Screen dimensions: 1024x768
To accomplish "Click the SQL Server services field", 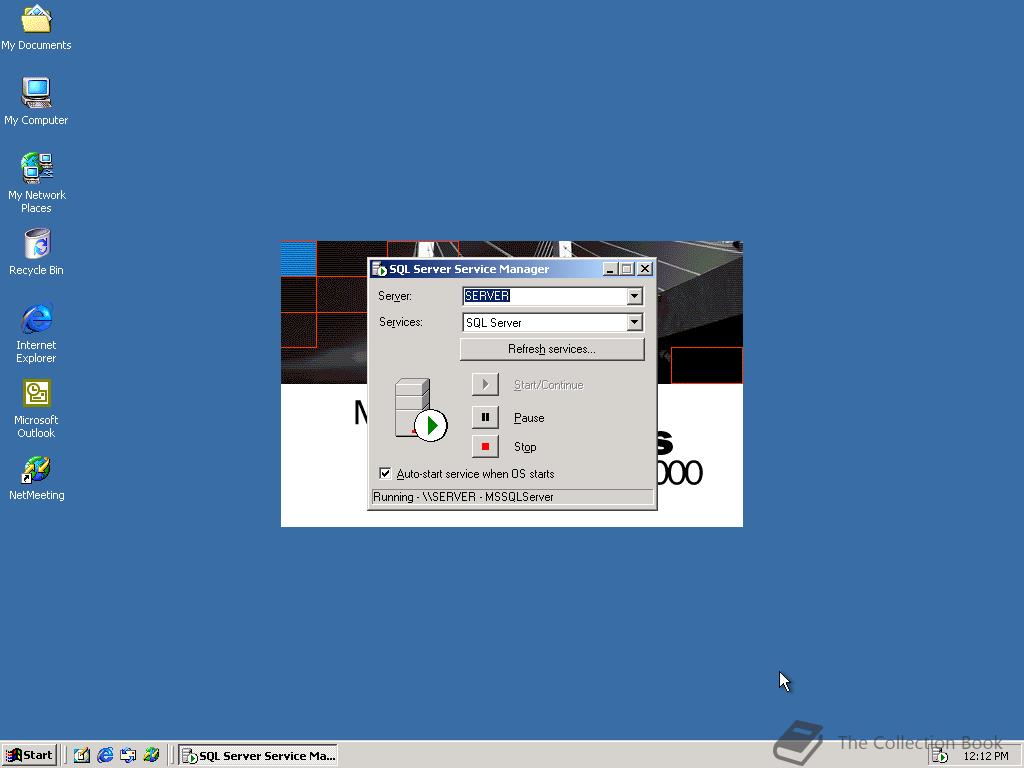I will 545,322.
